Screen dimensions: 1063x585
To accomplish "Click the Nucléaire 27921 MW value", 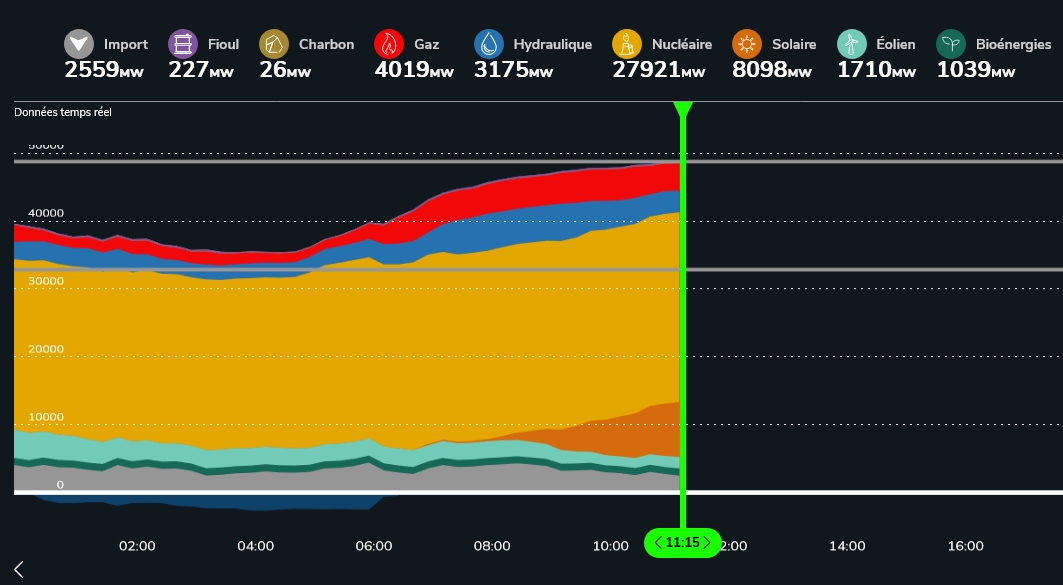I will (x=659, y=70).
